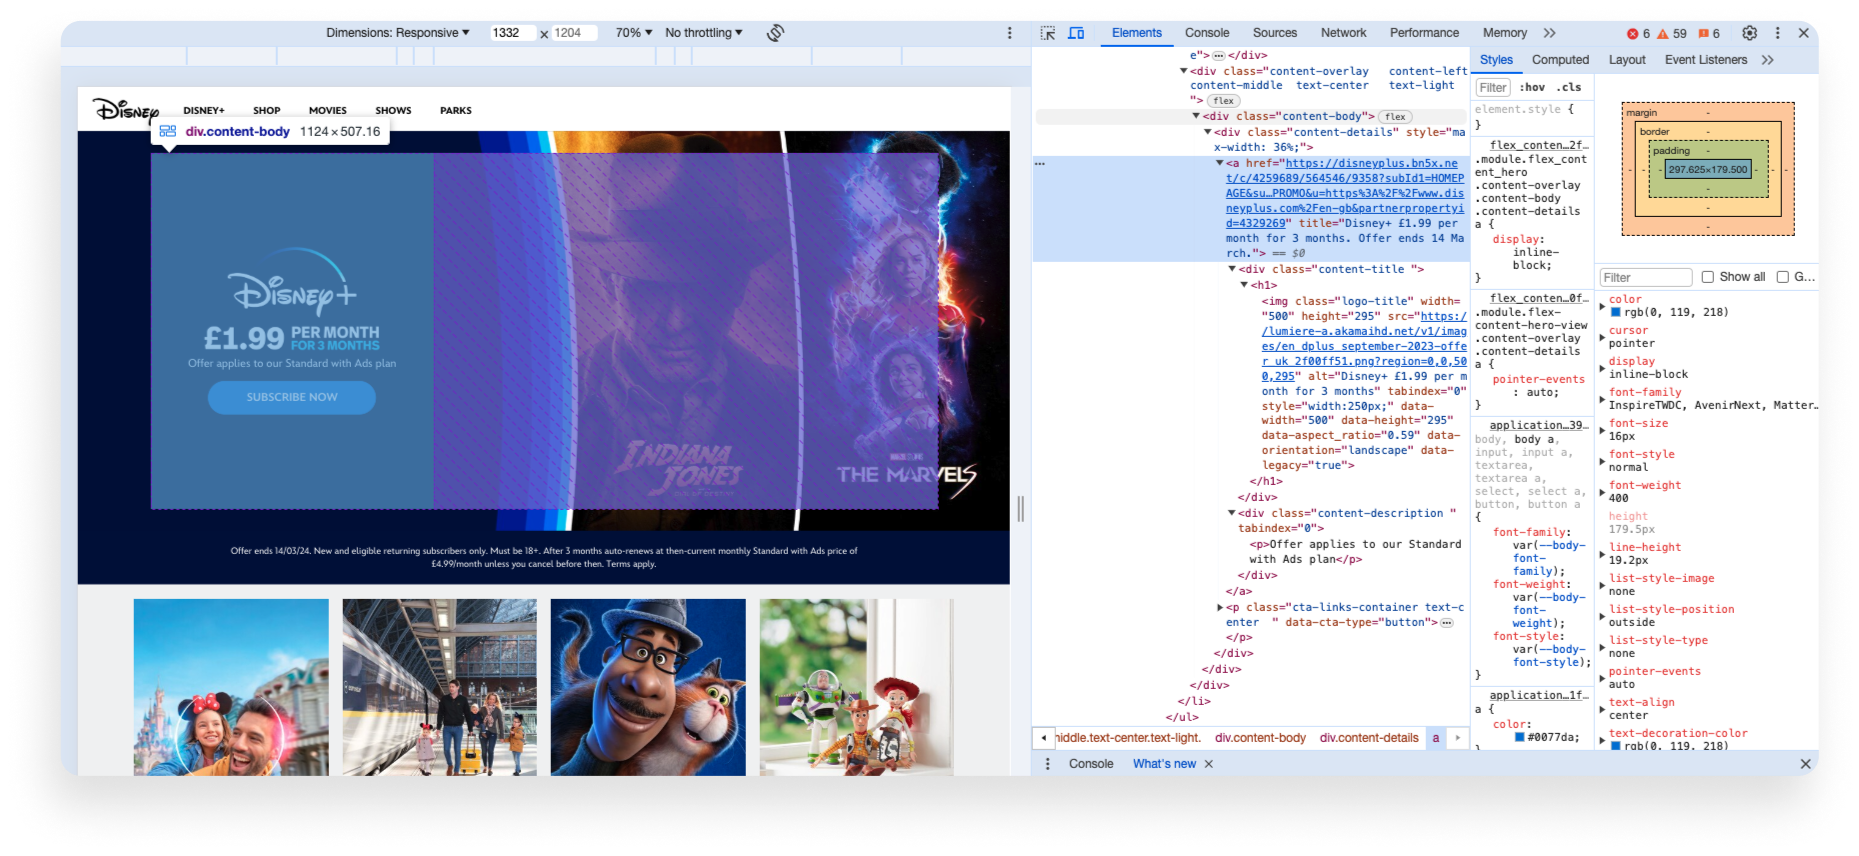Screen dimensions: 1859x856
Task: Select the Console tab in bottom drawer
Action: point(1091,764)
